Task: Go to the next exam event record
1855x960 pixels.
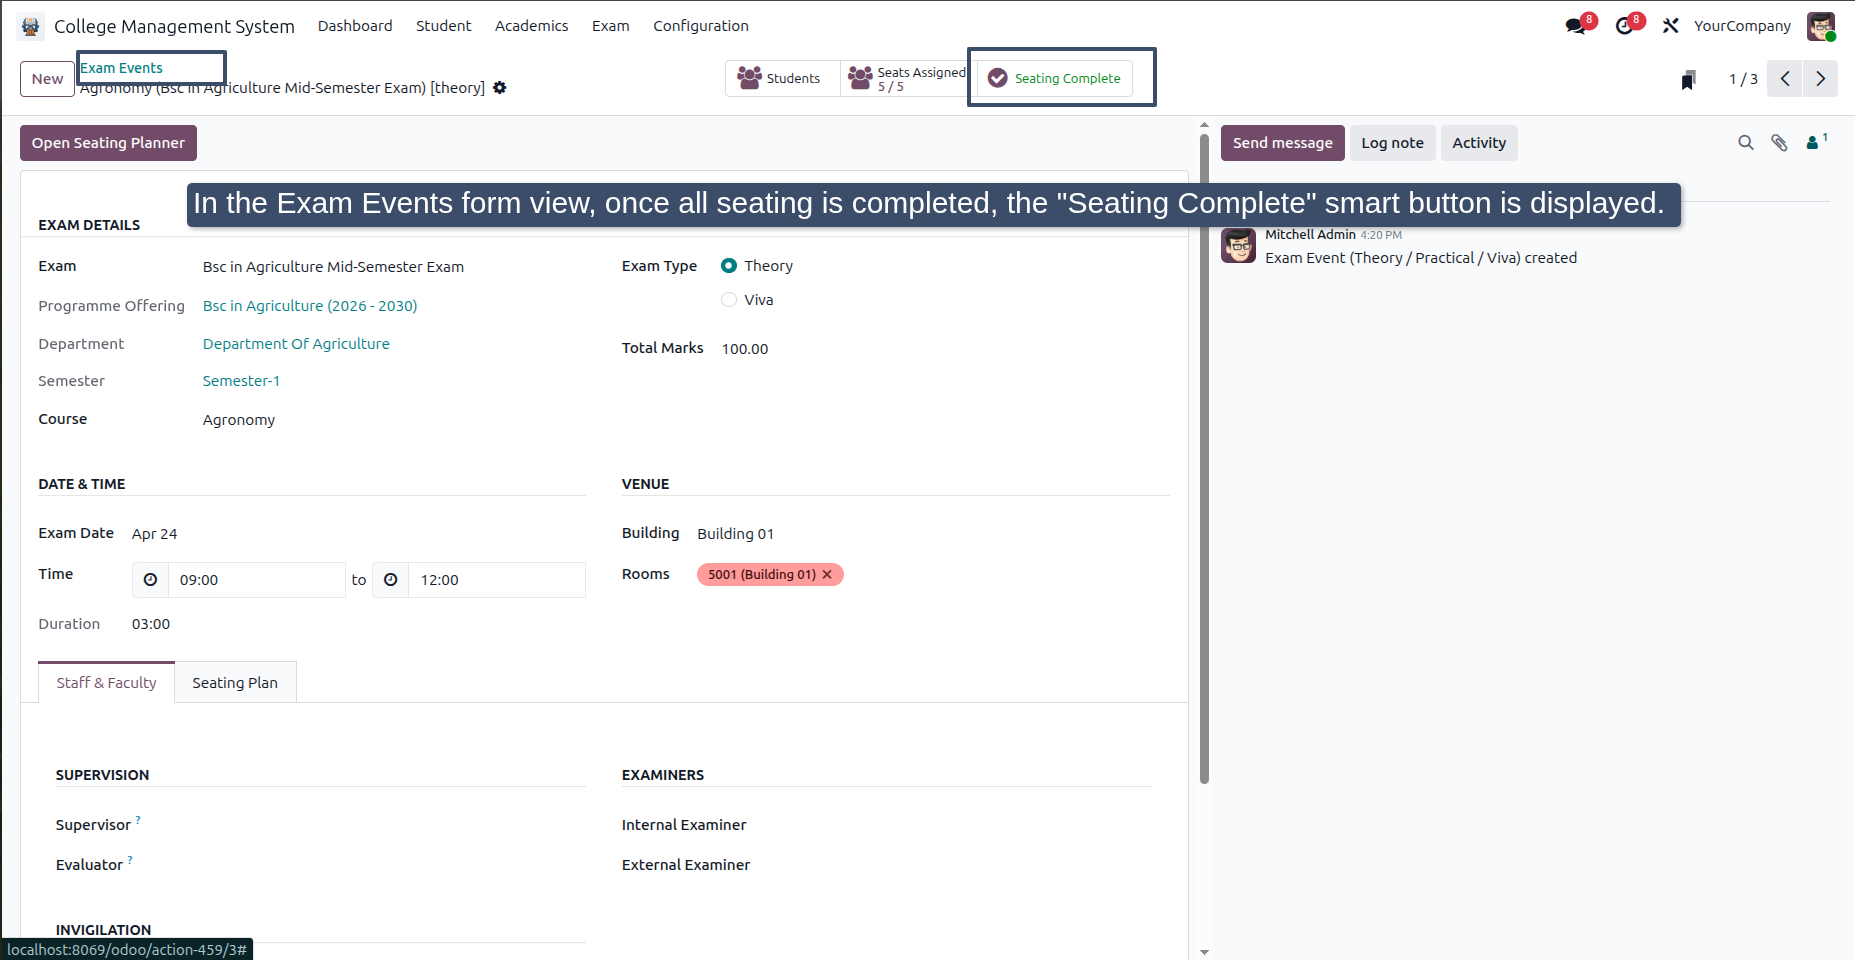Action: point(1820,79)
